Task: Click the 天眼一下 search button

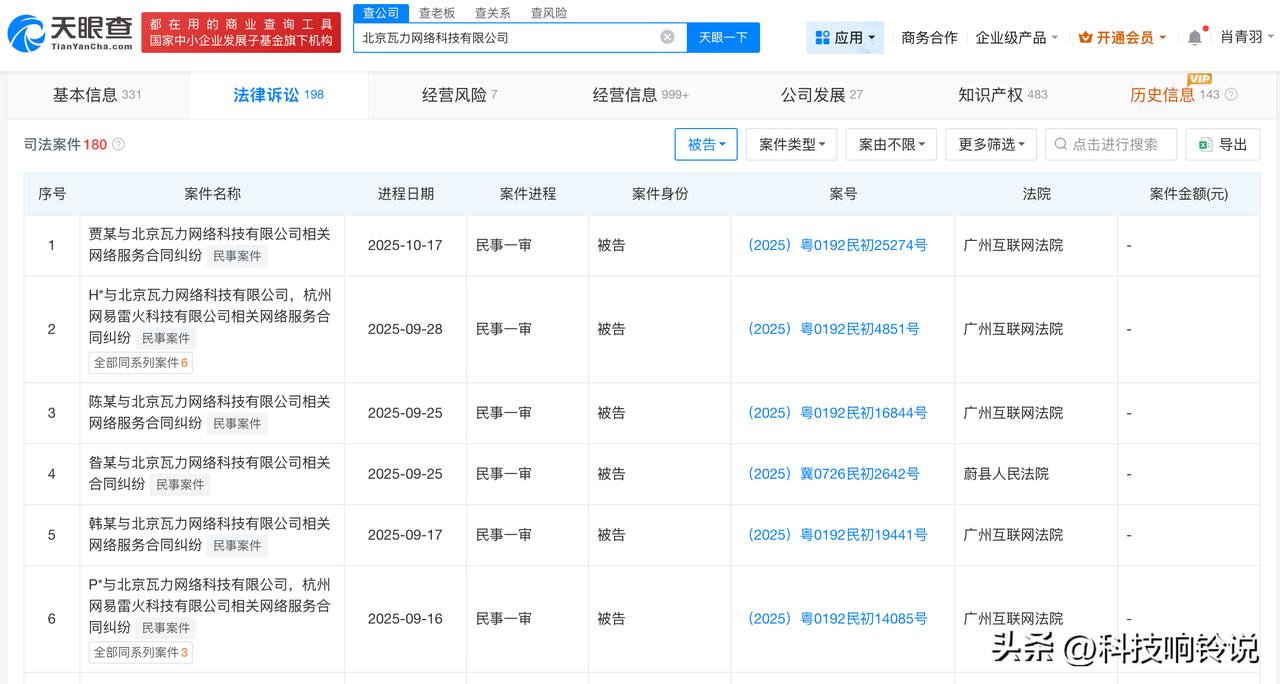Action: tap(723, 38)
